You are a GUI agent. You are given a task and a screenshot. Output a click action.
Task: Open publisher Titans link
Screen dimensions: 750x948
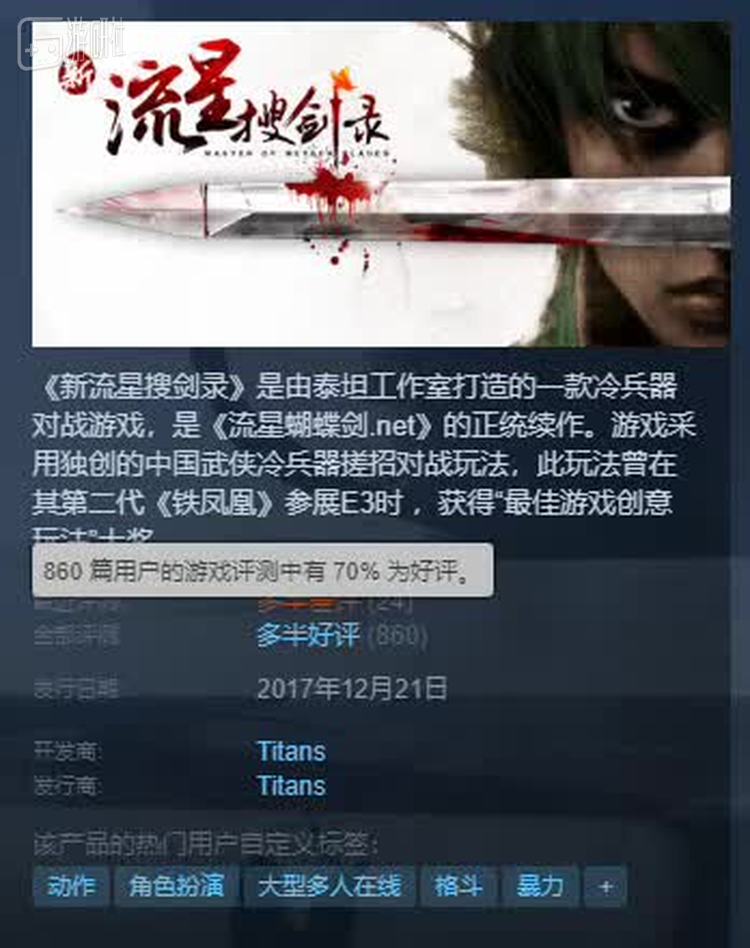[x=291, y=785]
